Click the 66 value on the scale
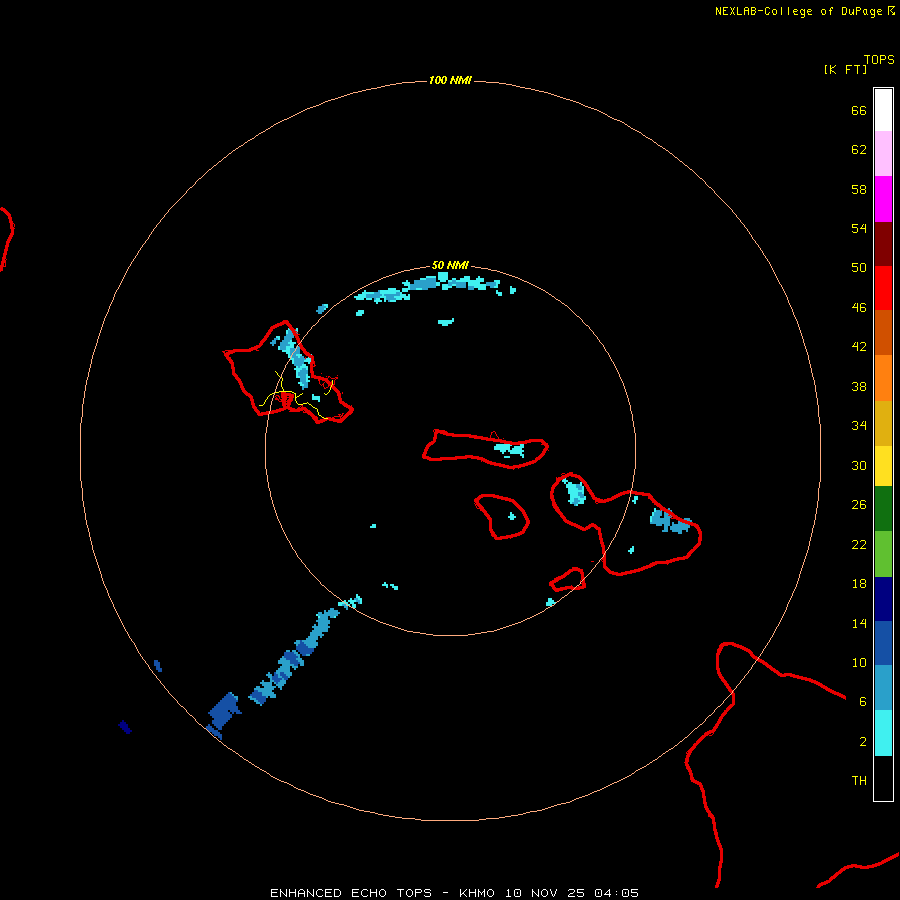 click(859, 111)
